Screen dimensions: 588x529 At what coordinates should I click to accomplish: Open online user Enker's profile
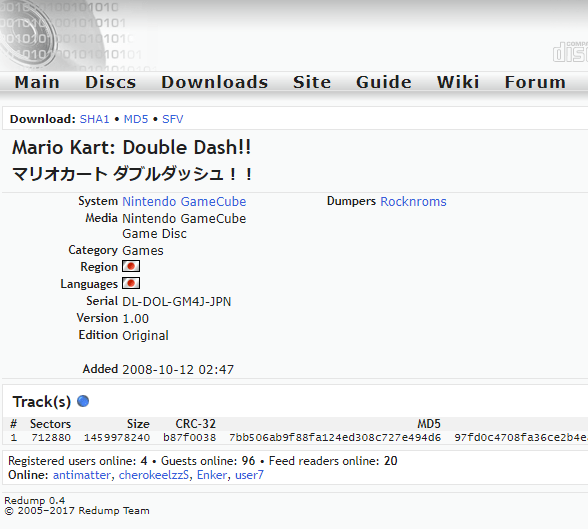tap(212, 475)
